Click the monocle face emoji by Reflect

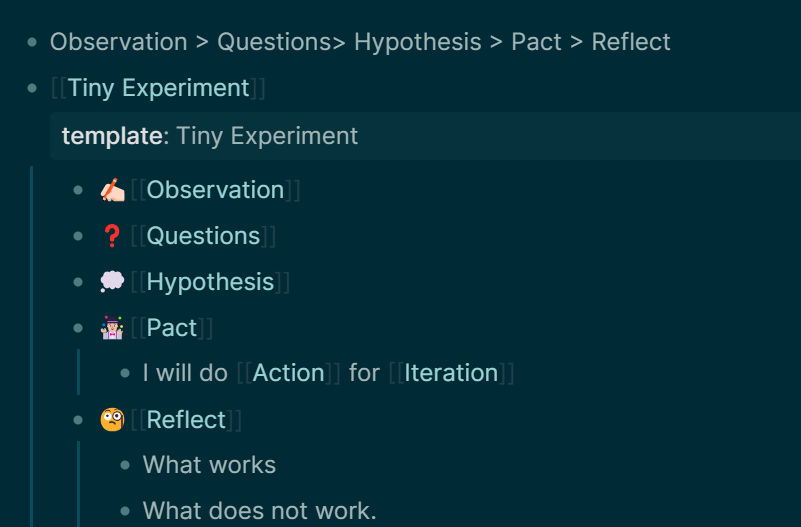[x=112, y=420]
